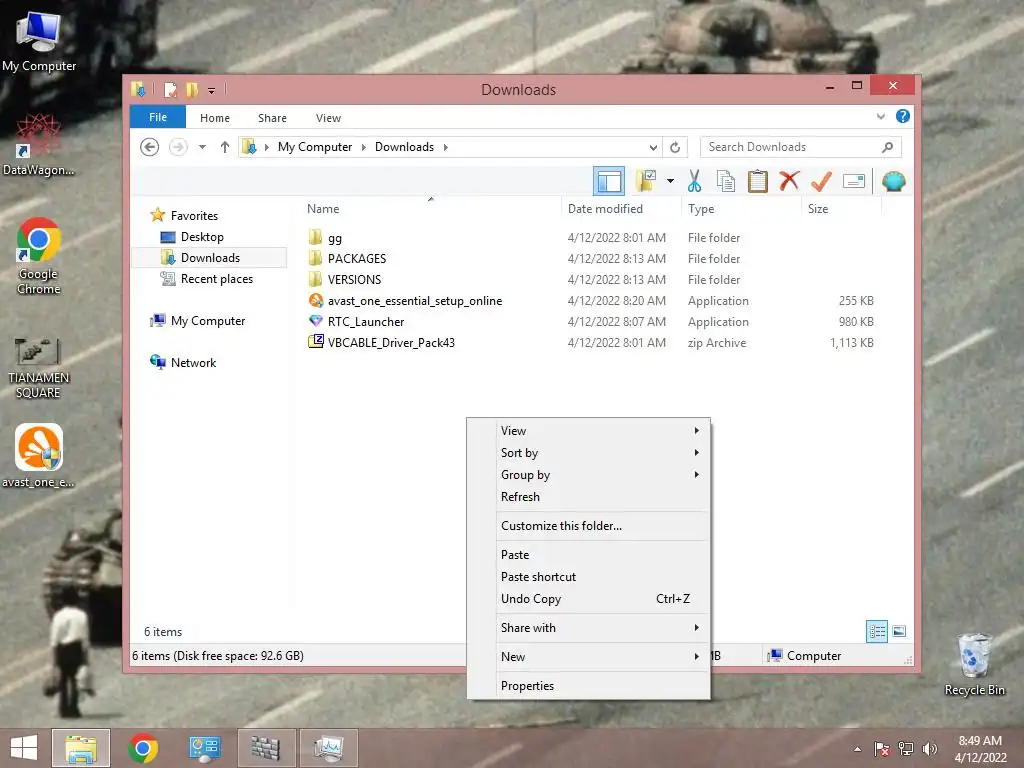Click the email envelope toolbar icon
Image resolution: width=1024 pixels, height=768 pixels.
point(854,181)
